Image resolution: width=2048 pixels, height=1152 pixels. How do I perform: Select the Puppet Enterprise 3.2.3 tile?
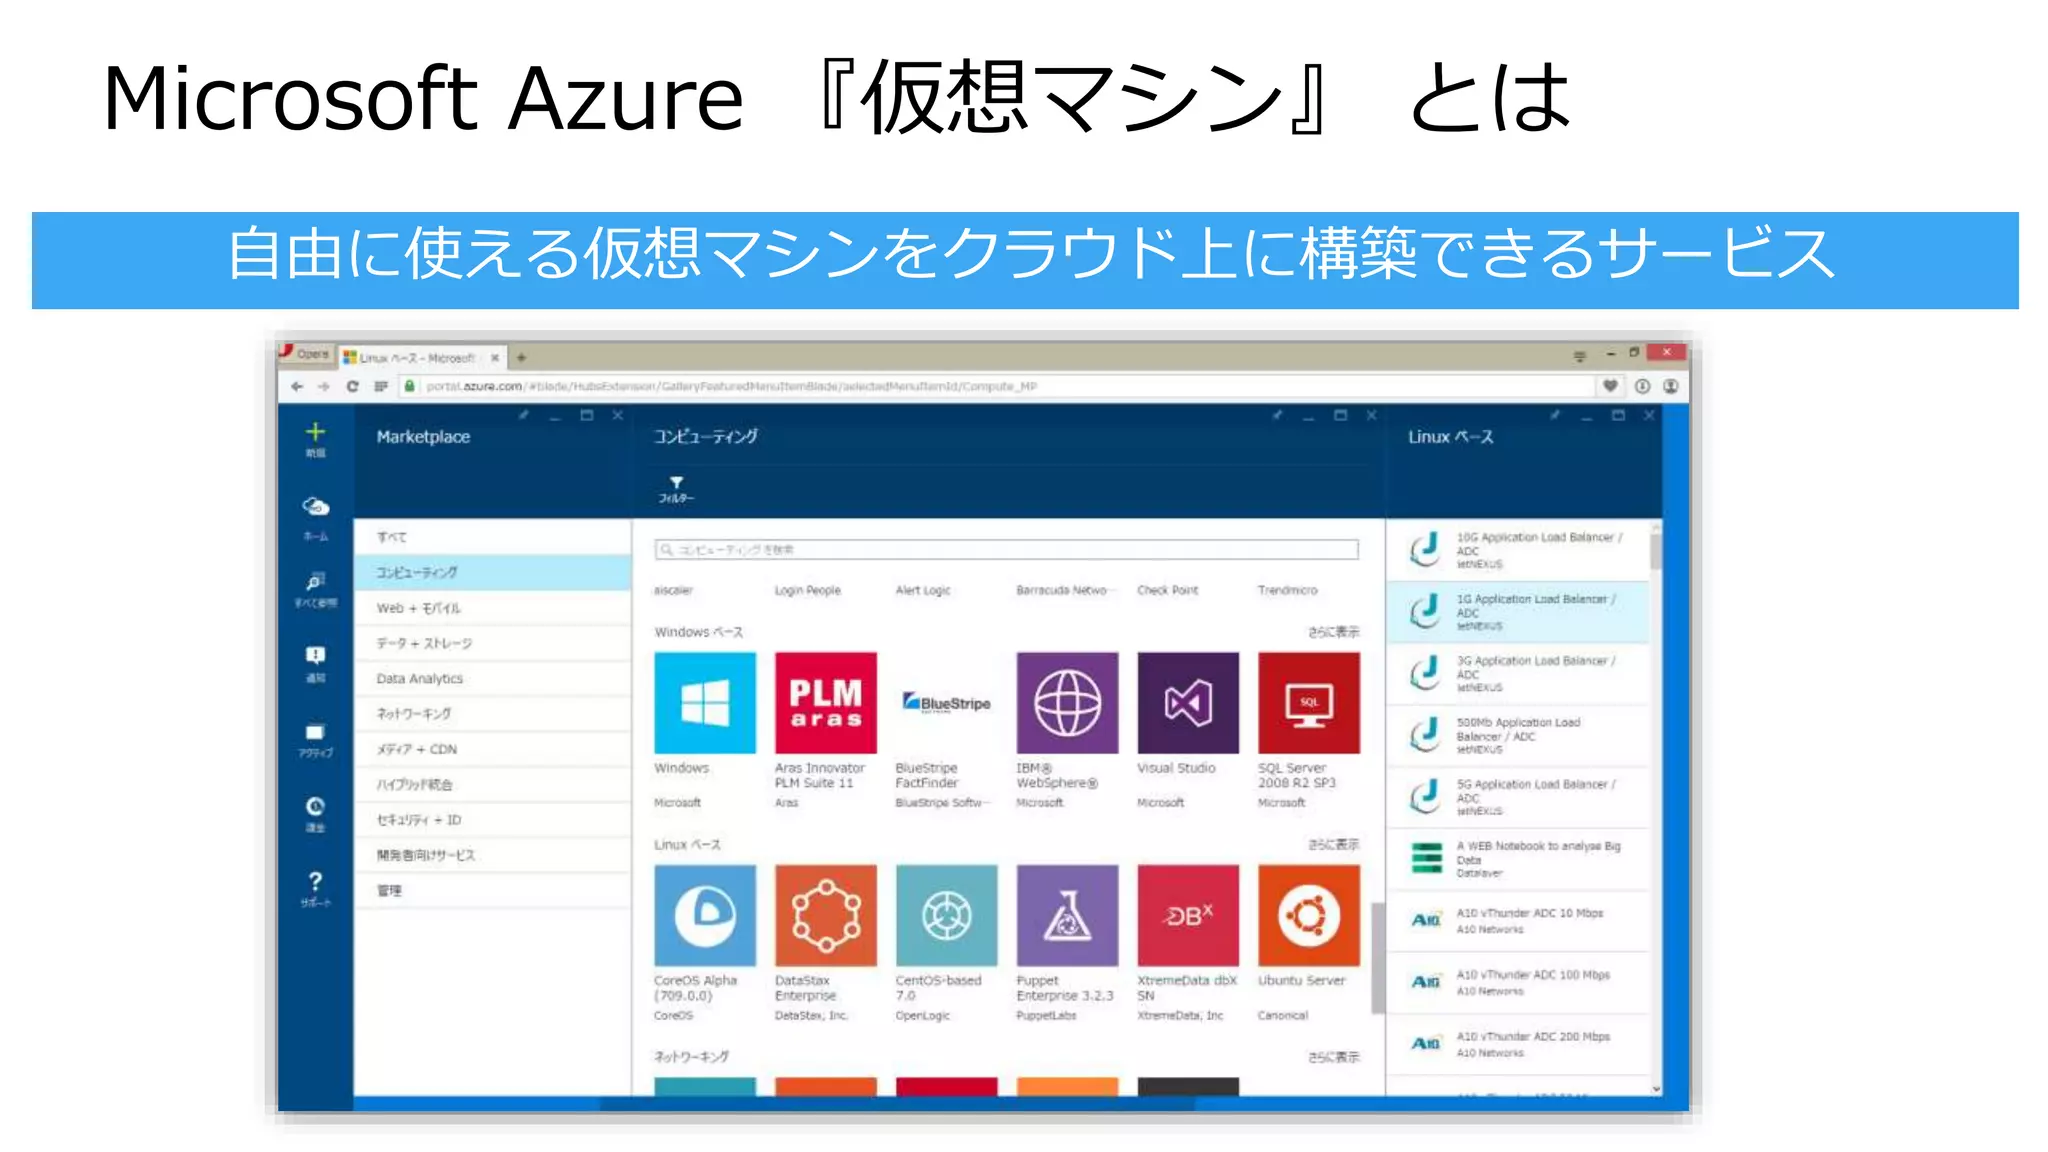point(1067,915)
